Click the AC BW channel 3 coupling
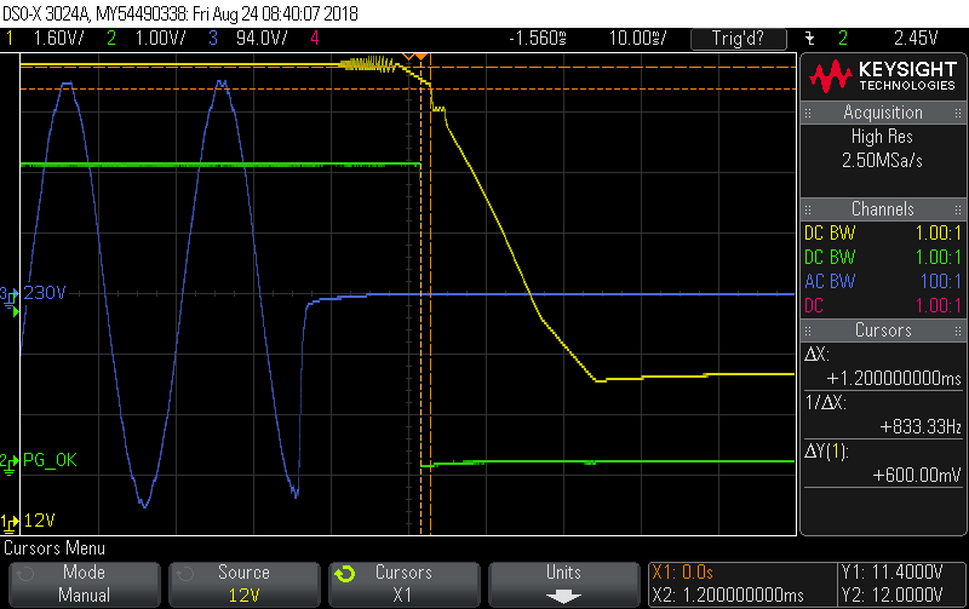The image size is (969, 609). point(830,281)
